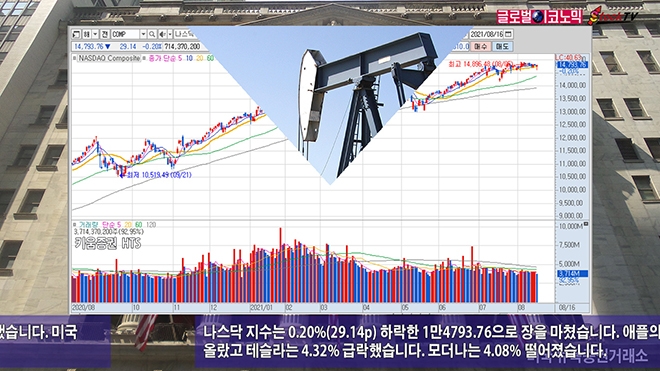Click the speaker sound icon
Screen dimensions: 660x371
click(162, 34)
